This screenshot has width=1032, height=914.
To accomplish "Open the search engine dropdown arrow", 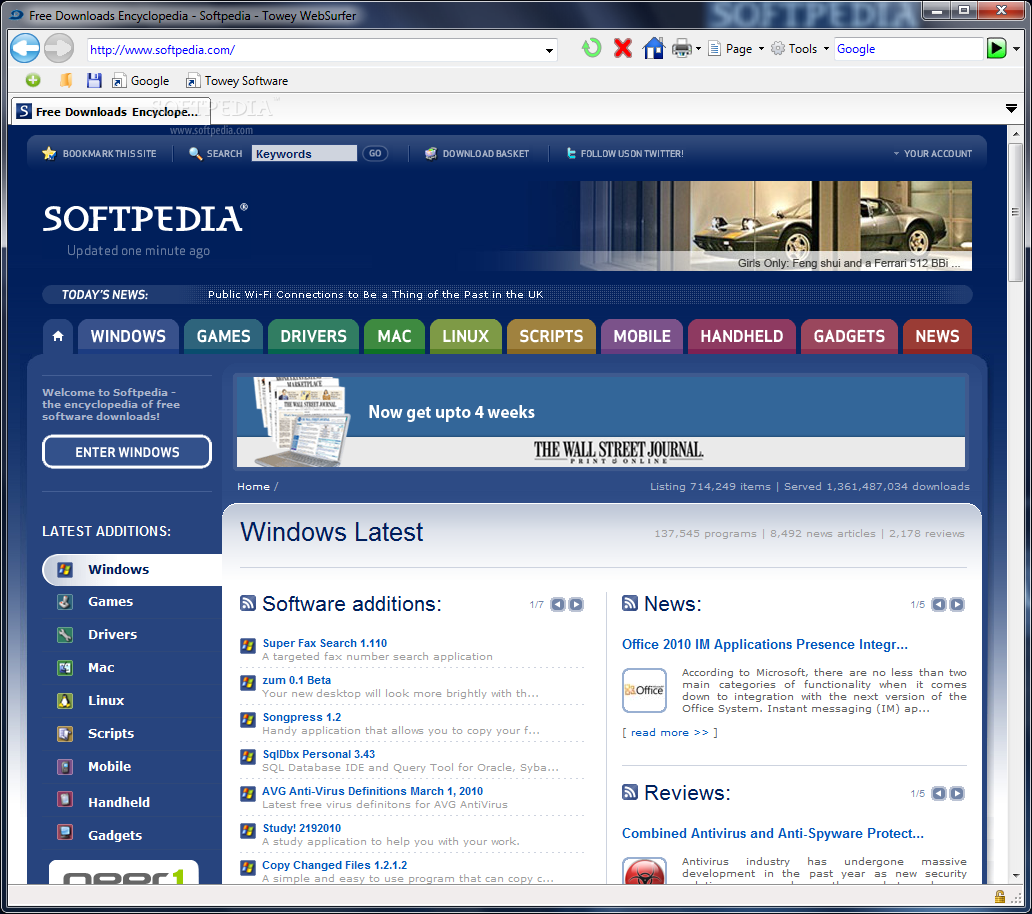I will pyautogui.click(x=1016, y=49).
